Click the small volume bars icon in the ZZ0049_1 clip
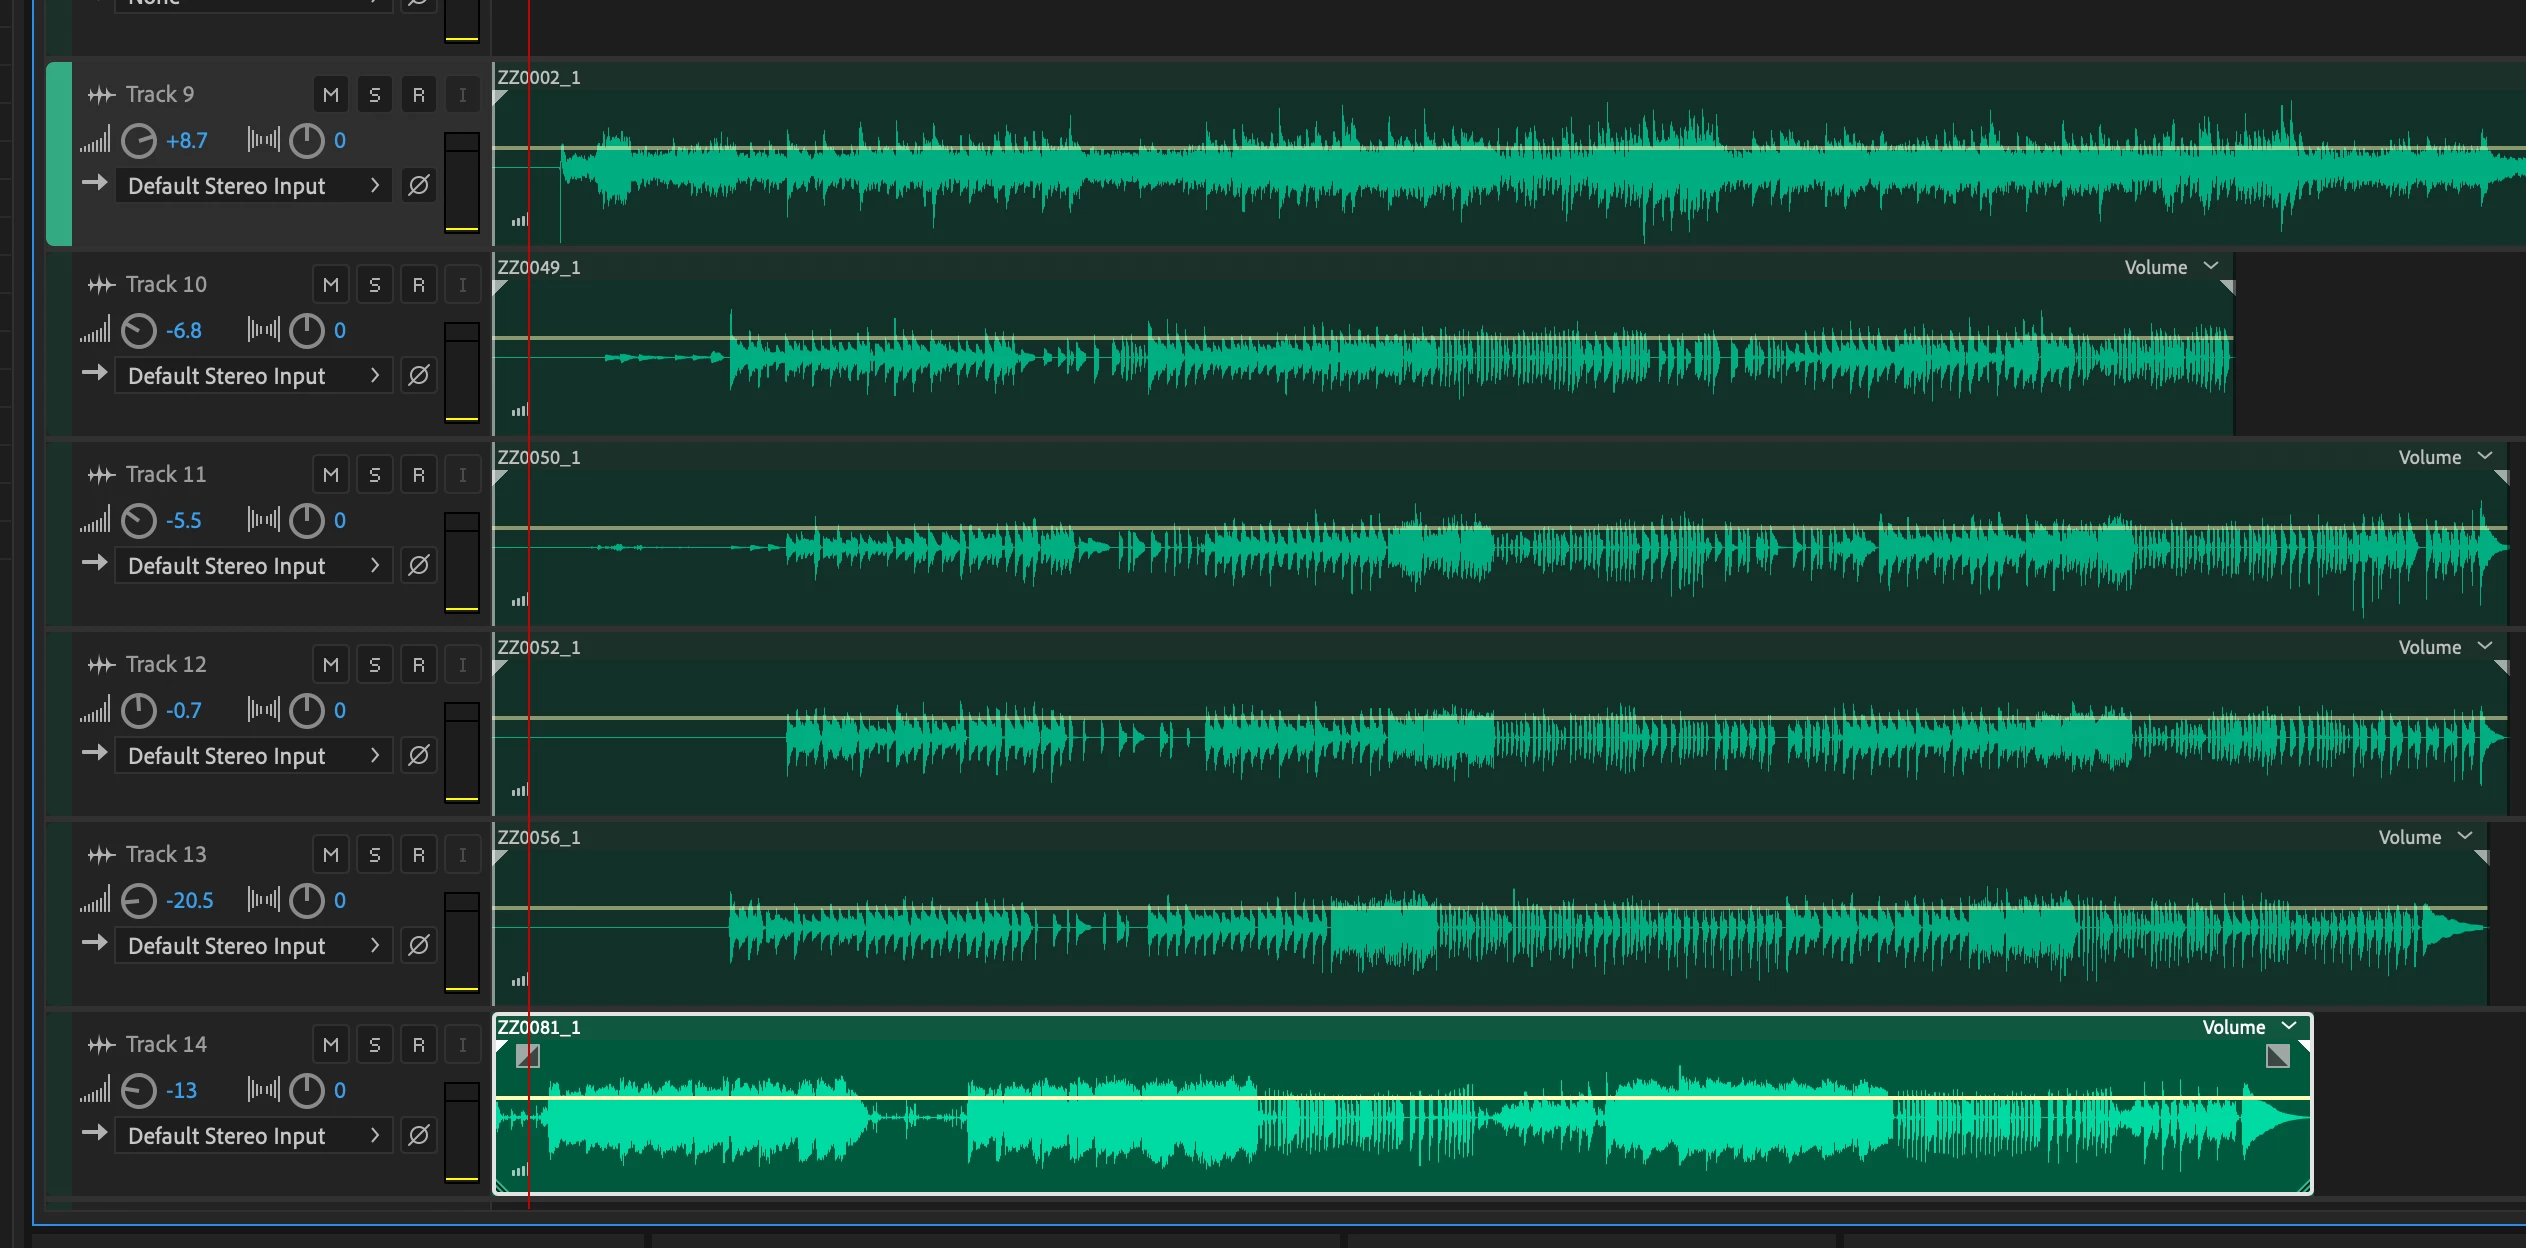Screen dimensions: 2526x1248 (519, 411)
